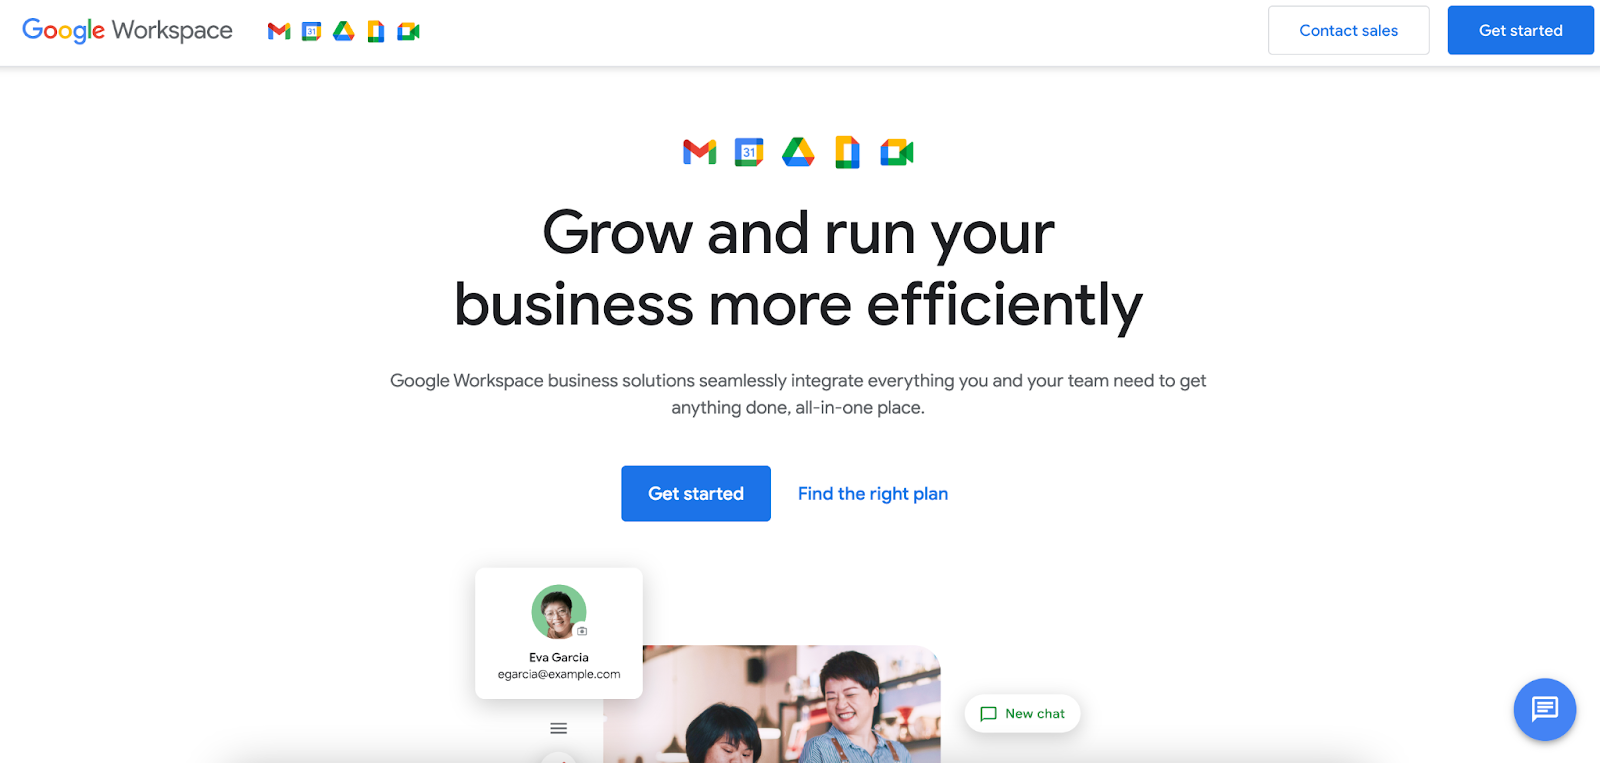Click the camera icon on Eva's avatar
Viewport: 1600px width, 763px height.
pos(582,631)
